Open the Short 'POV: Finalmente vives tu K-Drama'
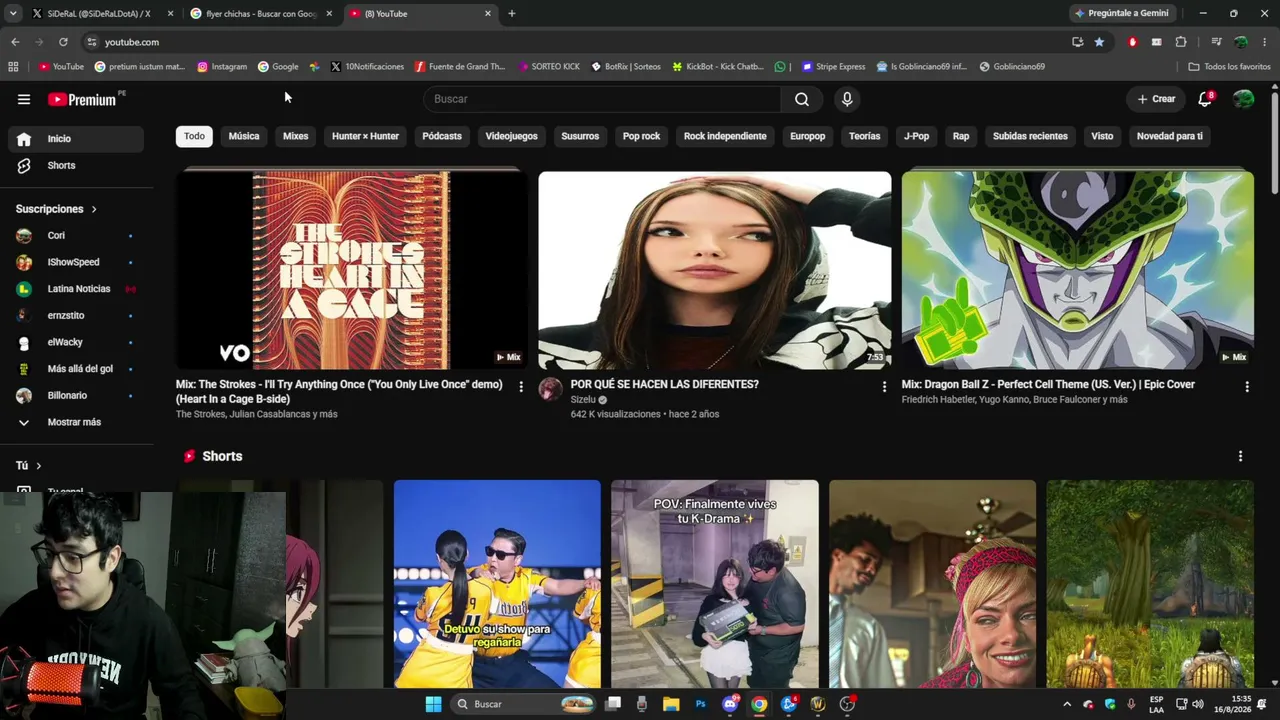This screenshot has width=1280, height=720. 715,584
